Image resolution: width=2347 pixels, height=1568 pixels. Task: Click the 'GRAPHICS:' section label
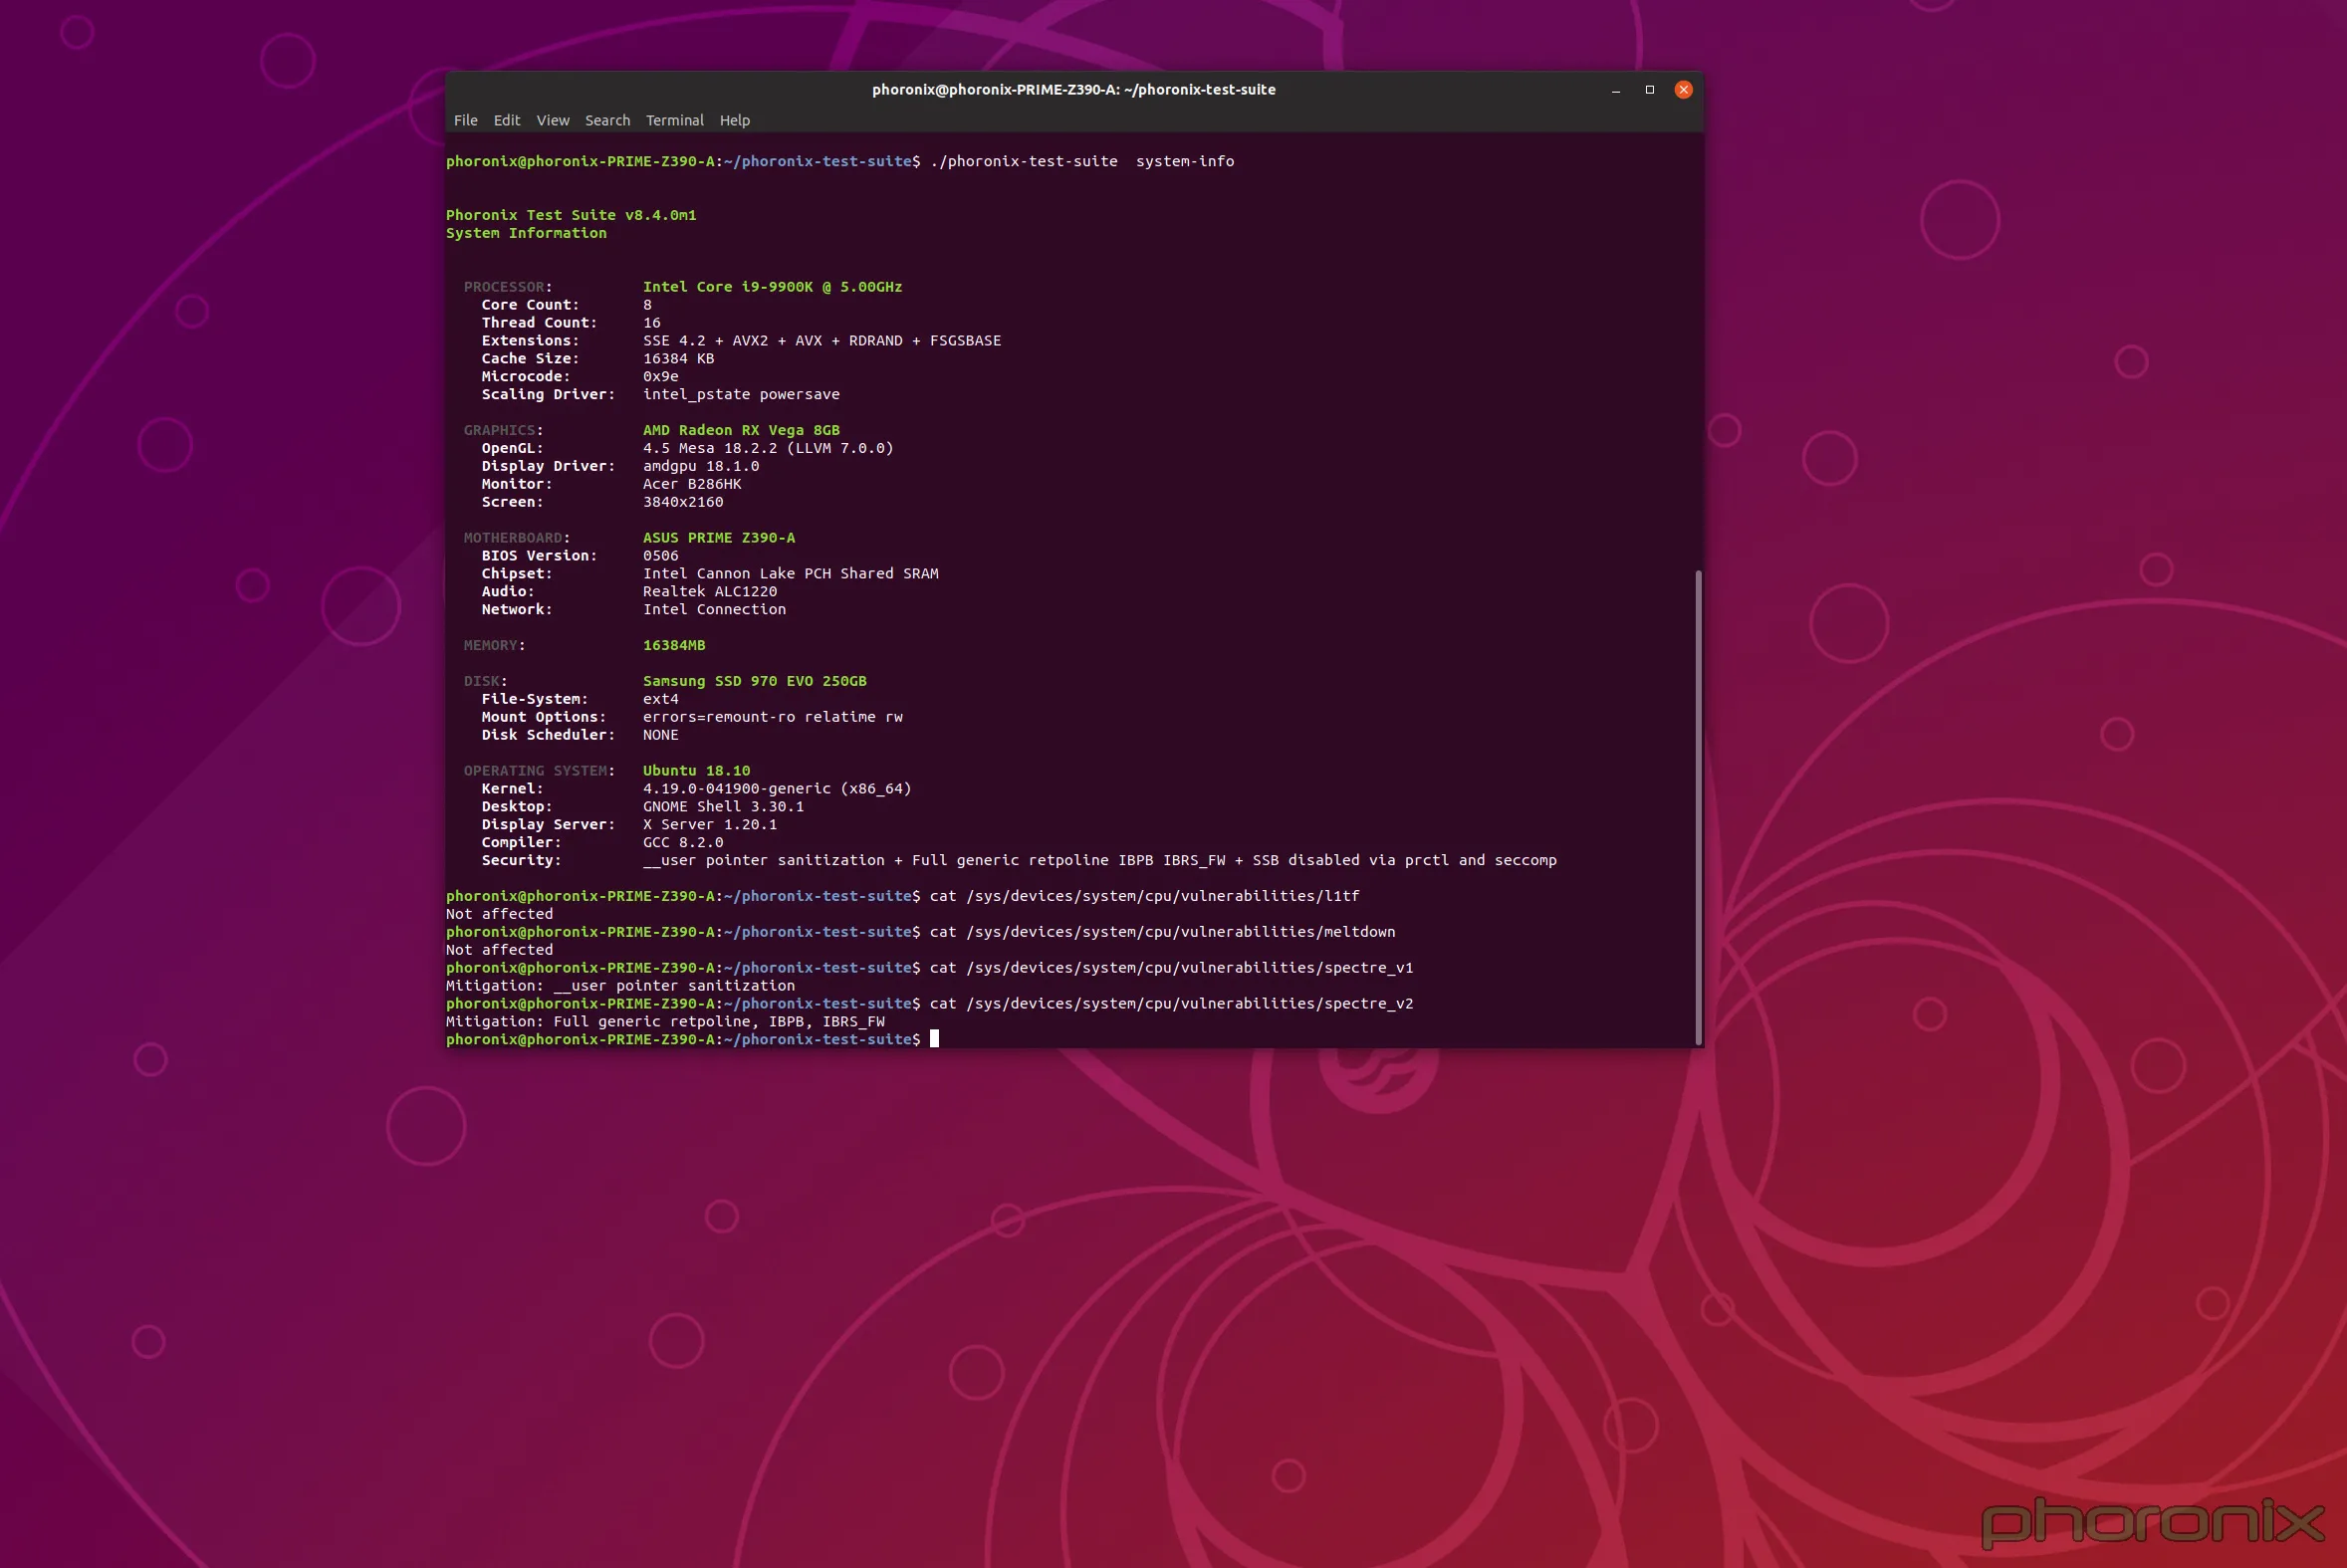503,430
